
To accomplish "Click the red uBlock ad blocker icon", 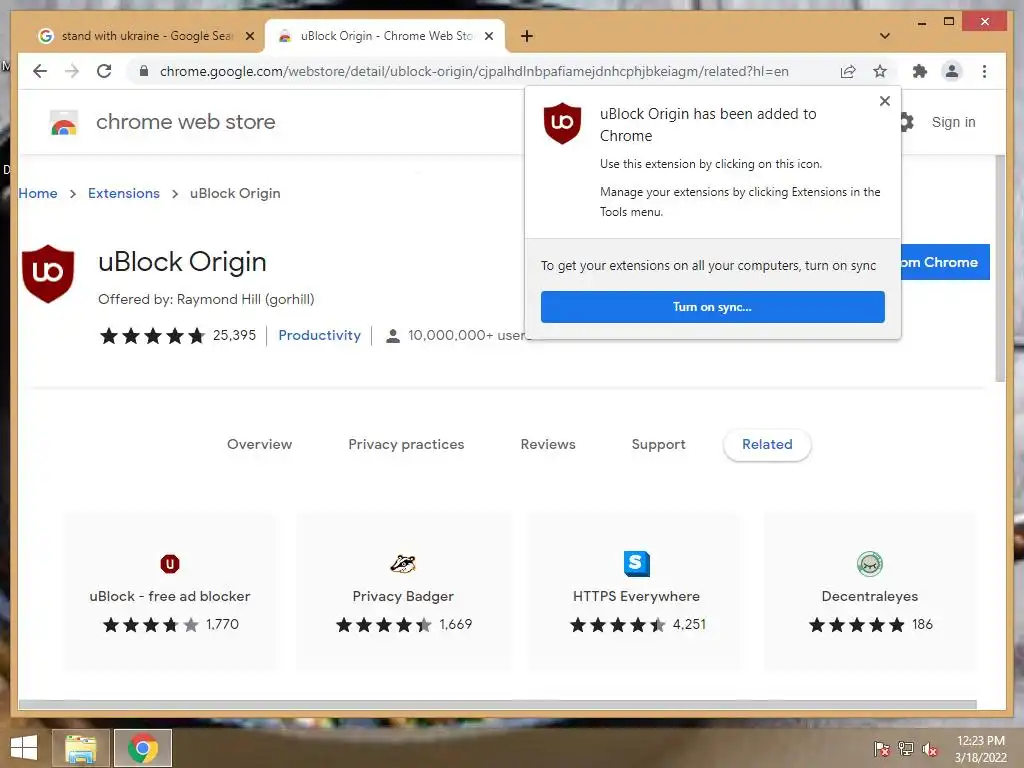I will (x=170, y=564).
